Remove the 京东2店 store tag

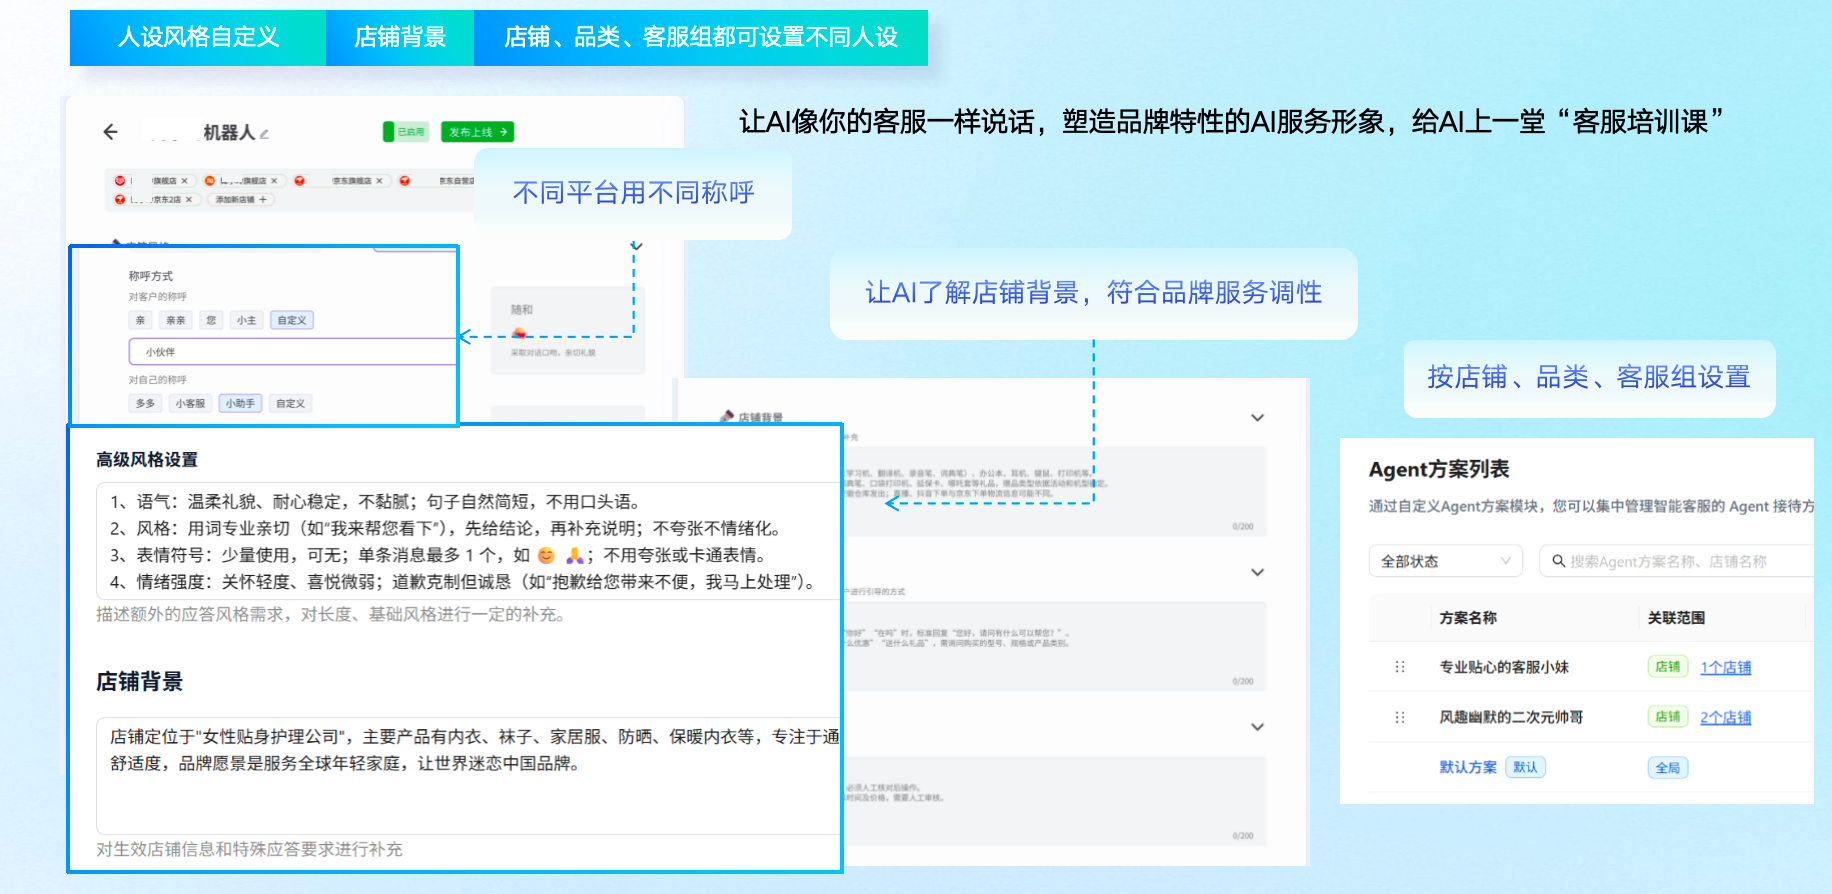(188, 199)
